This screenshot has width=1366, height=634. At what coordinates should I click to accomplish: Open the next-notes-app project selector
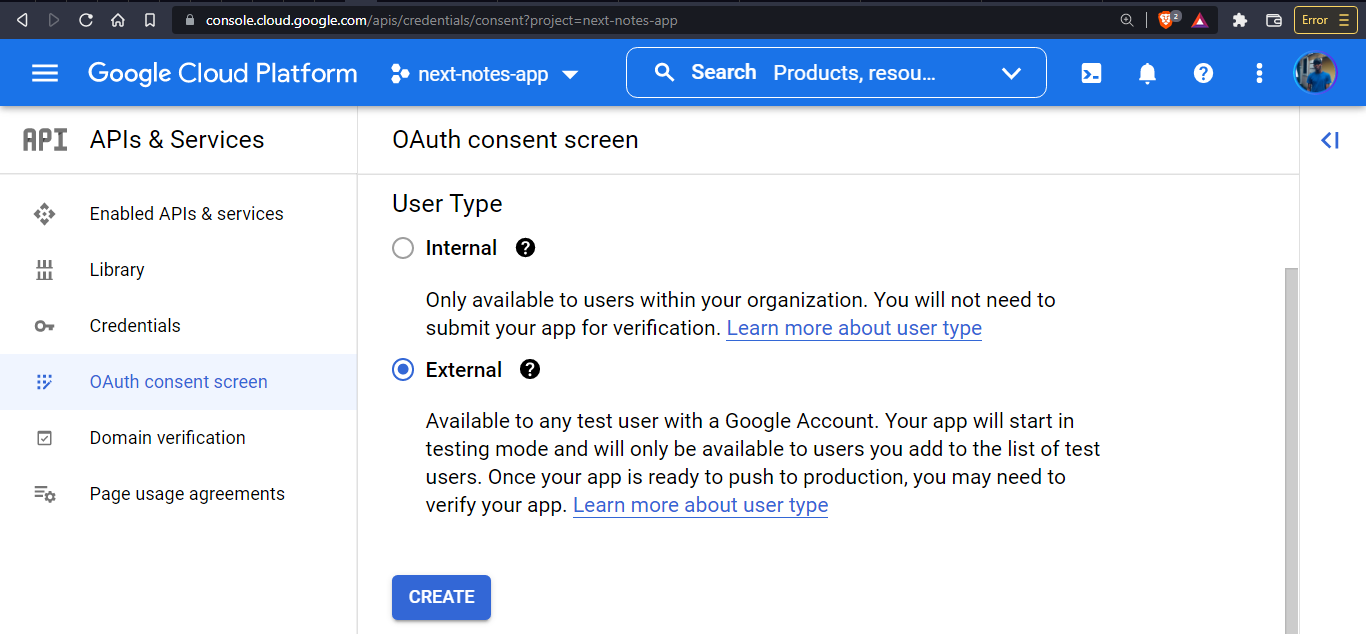coord(485,74)
